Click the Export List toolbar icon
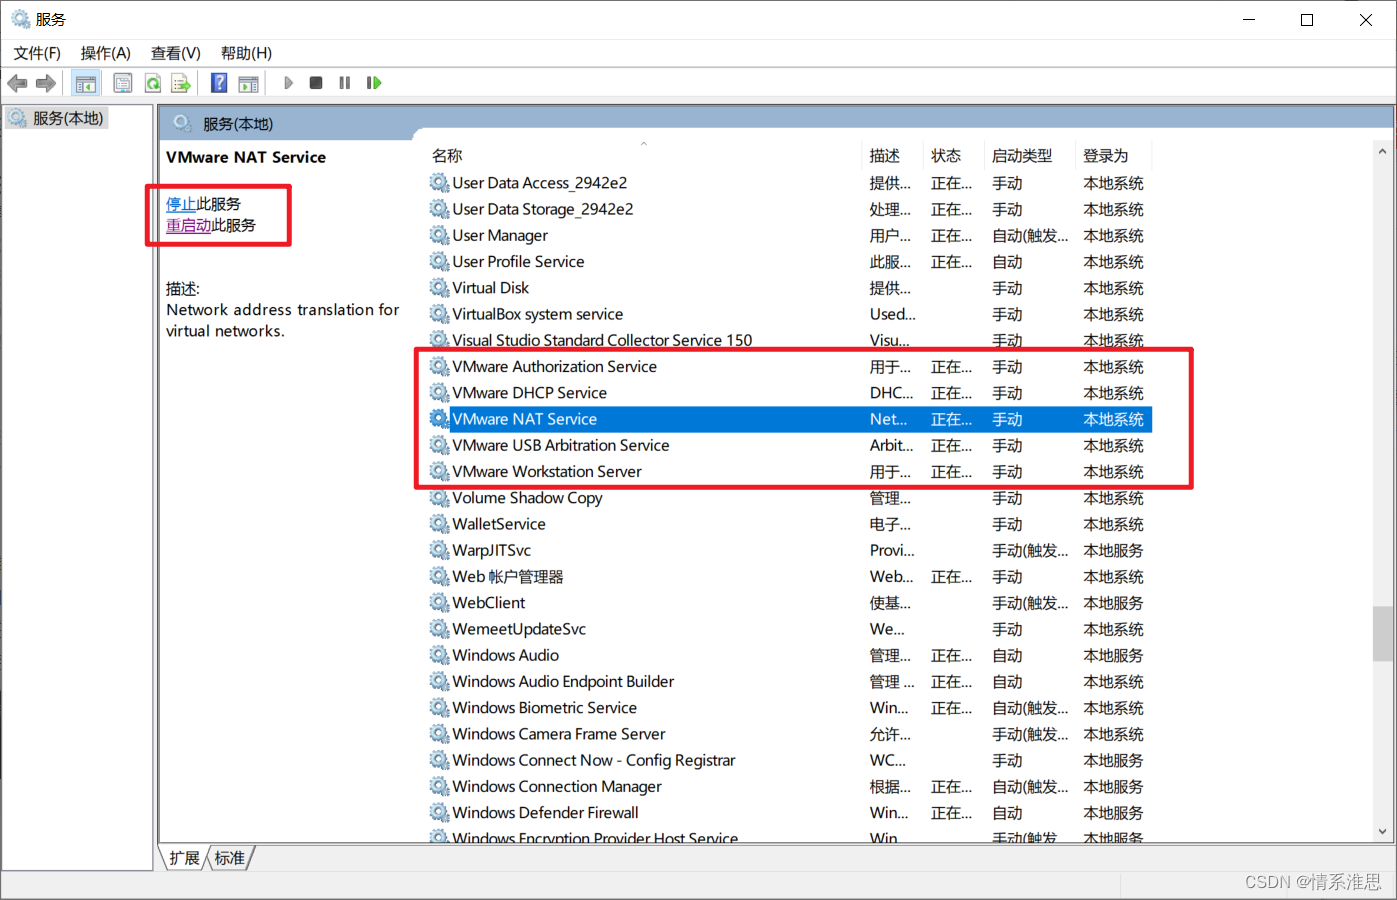Viewport: 1397px width, 900px height. click(181, 83)
